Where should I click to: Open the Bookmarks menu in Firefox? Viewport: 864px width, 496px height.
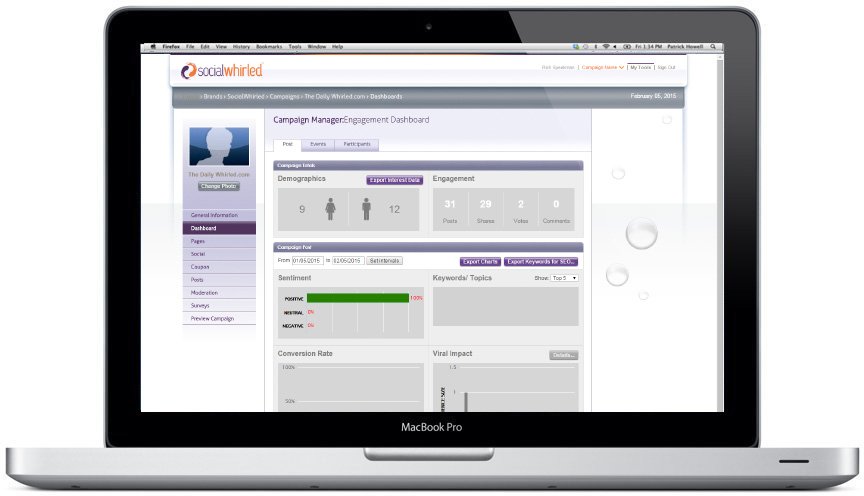tap(270, 46)
